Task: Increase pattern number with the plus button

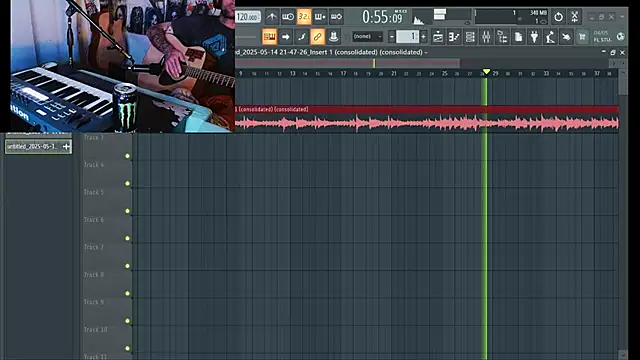Action: click(x=423, y=37)
